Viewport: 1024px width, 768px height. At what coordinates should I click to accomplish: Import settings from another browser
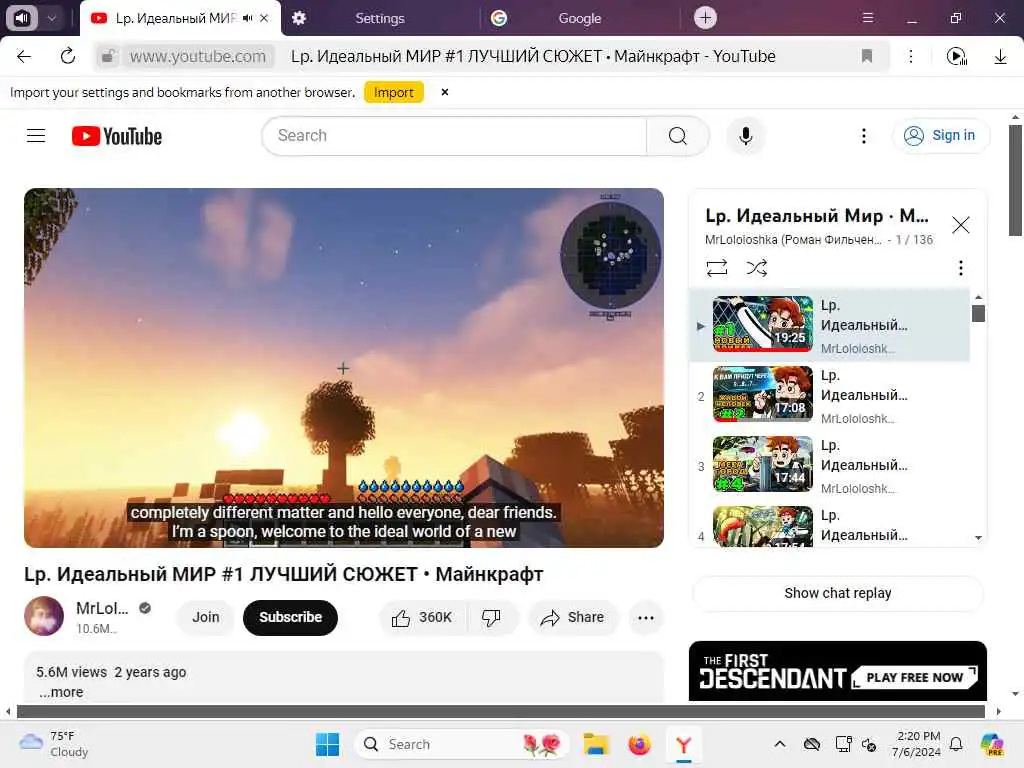coord(394,92)
